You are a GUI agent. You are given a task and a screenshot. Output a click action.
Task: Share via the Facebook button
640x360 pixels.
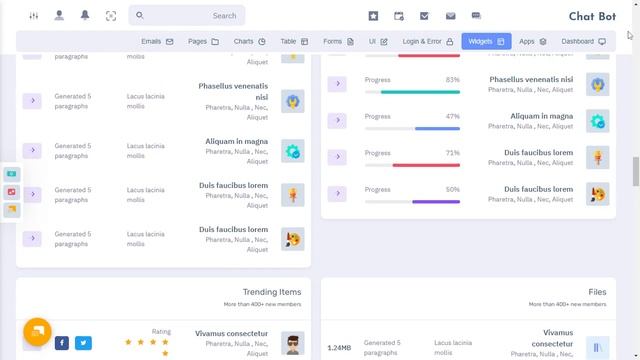pos(62,343)
